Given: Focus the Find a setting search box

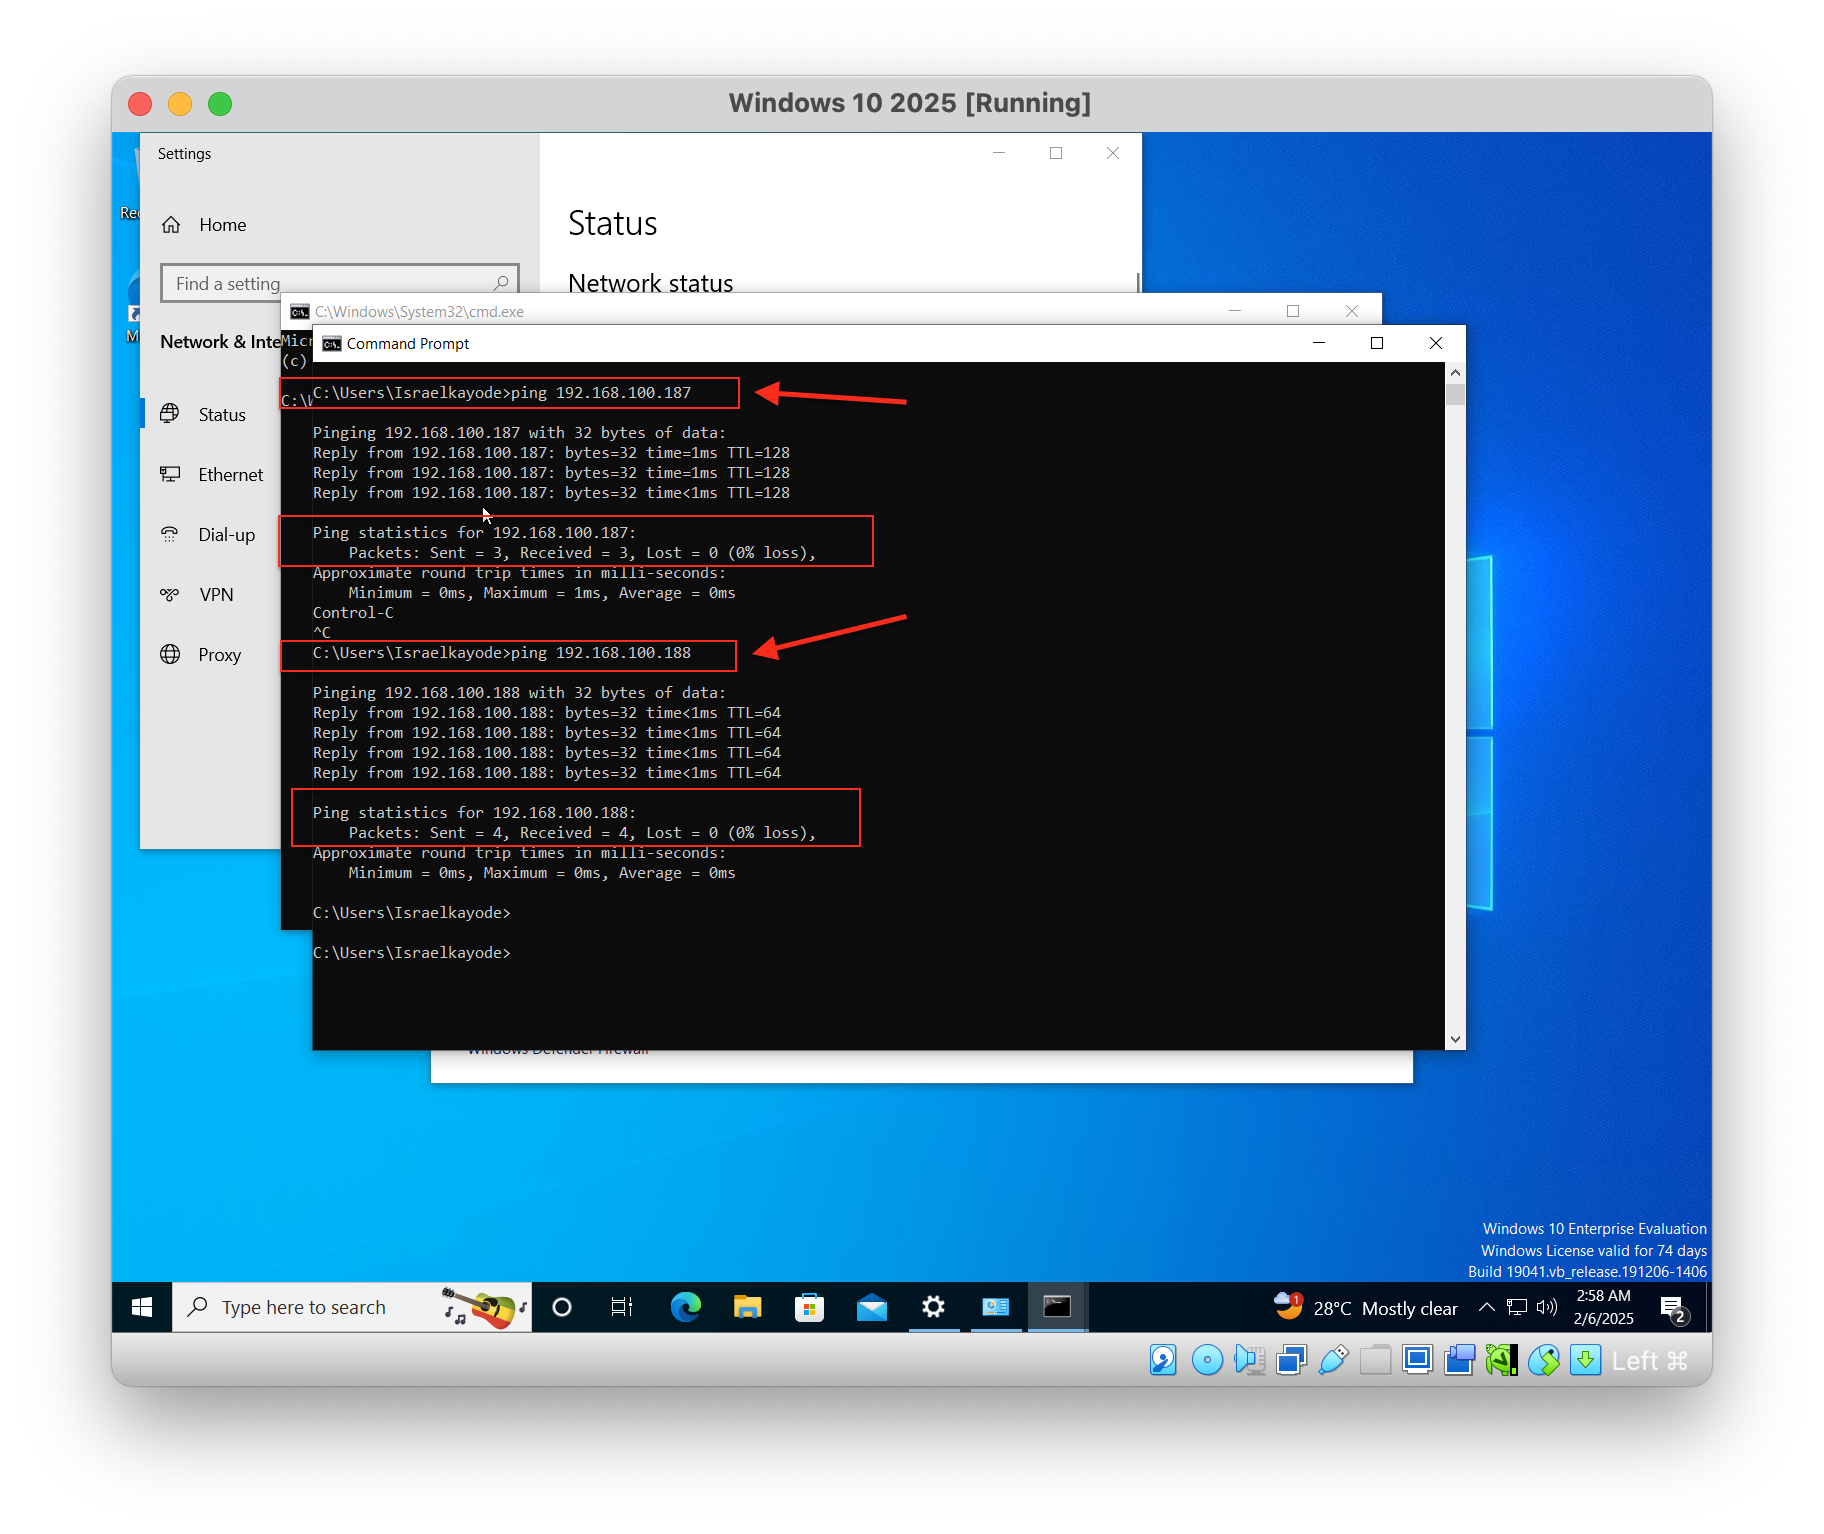Looking at the screenshot, I should (x=339, y=283).
